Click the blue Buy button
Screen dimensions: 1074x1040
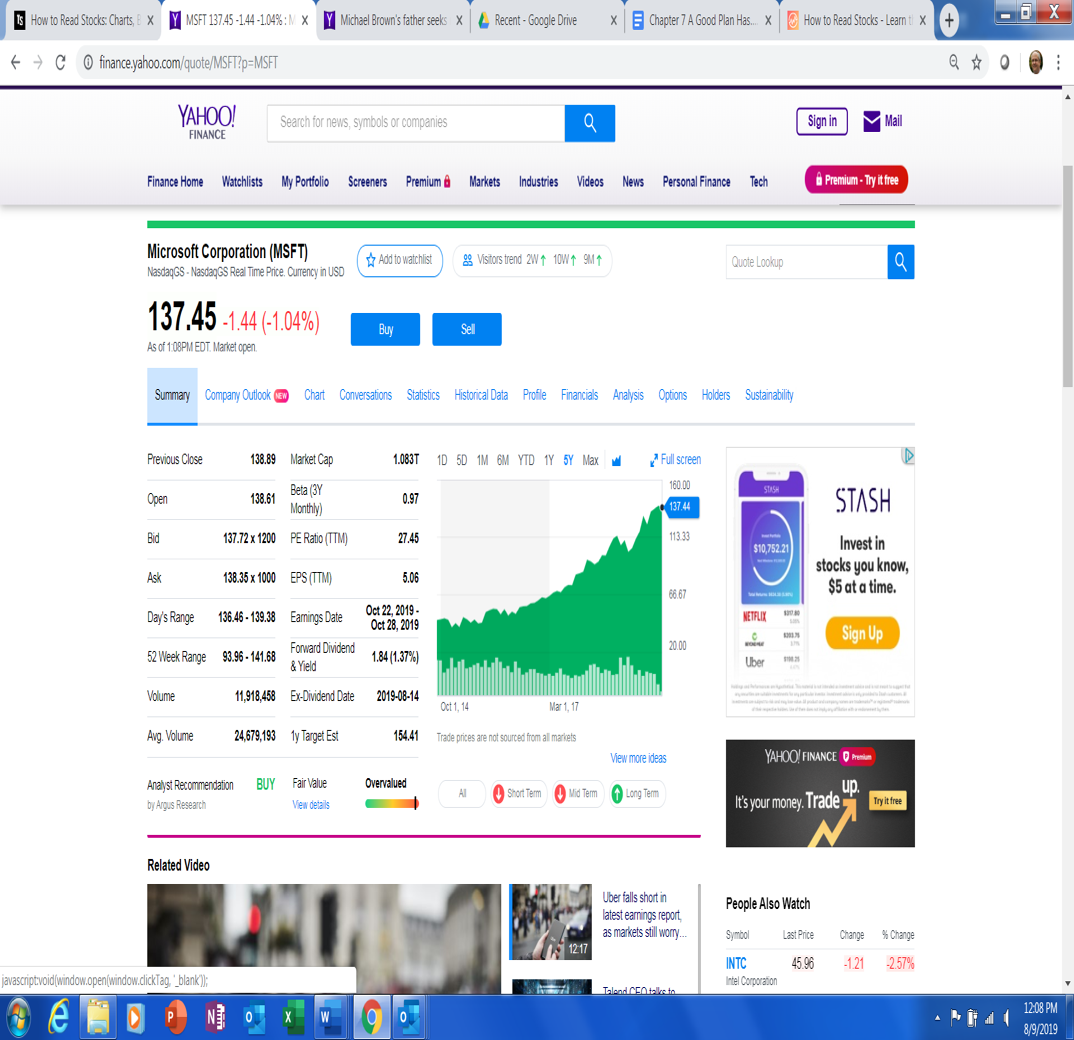386,330
